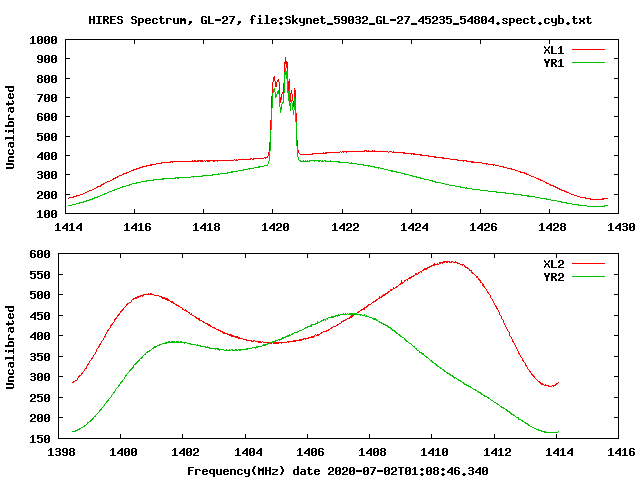The height and width of the screenshot is (480, 640).
Task: Click the green YR1 legend line sample
Action: click(588, 63)
